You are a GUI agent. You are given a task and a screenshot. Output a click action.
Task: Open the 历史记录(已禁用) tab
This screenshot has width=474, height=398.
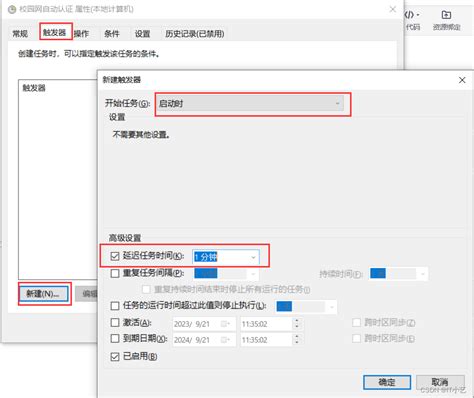coord(195,34)
